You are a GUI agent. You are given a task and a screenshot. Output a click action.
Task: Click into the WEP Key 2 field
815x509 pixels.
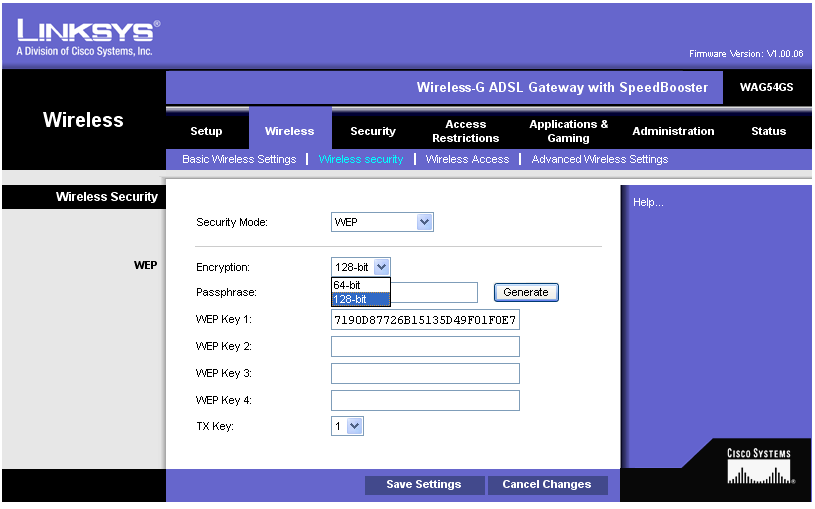tap(425, 346)
